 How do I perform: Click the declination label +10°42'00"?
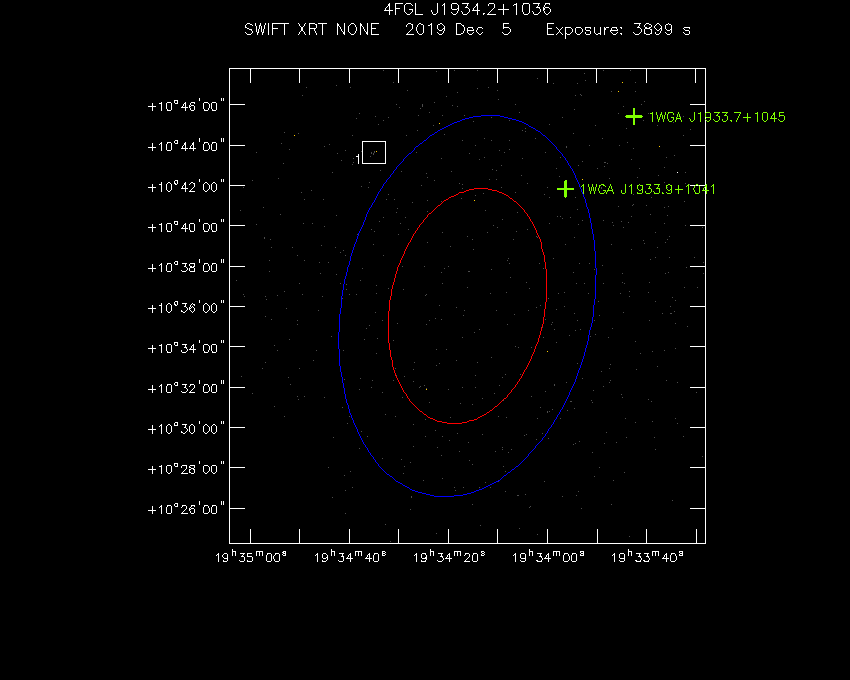click(x=186, y=187)
